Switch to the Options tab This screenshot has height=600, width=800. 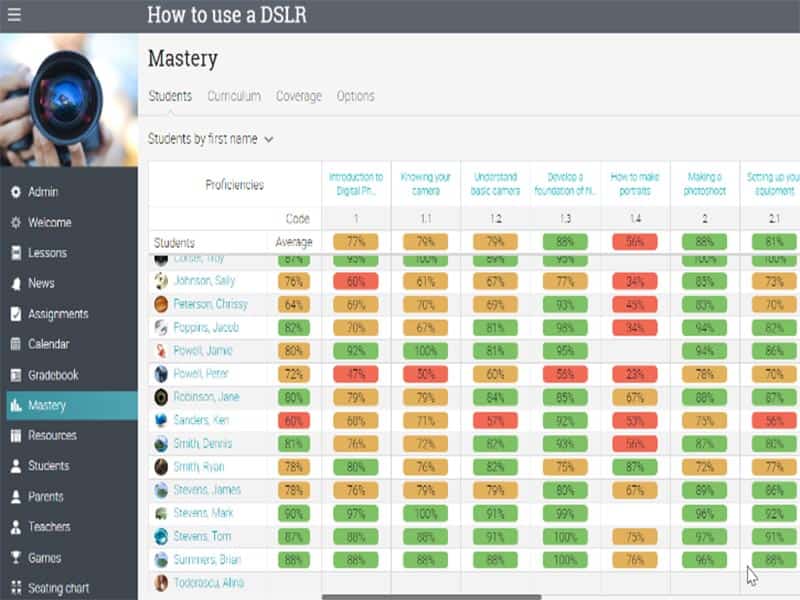point(355,96)
